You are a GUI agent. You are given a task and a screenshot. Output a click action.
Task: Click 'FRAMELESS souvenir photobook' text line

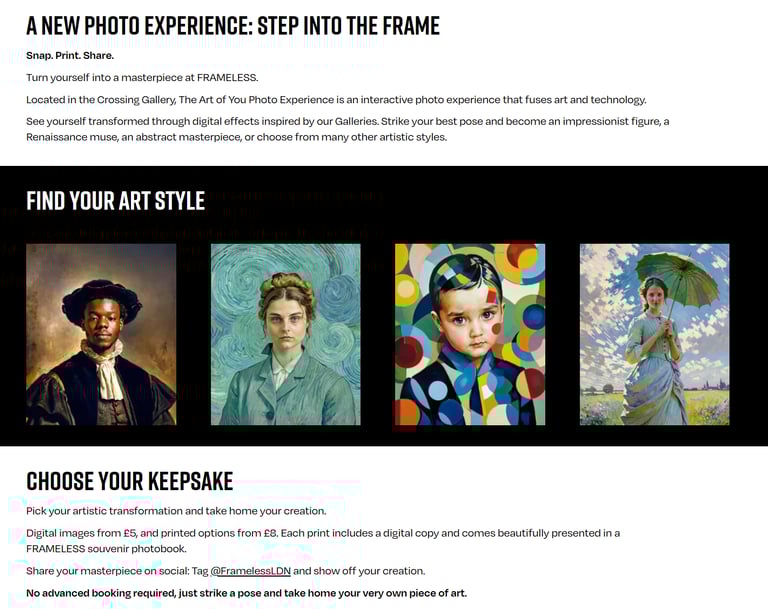[105, 548]
